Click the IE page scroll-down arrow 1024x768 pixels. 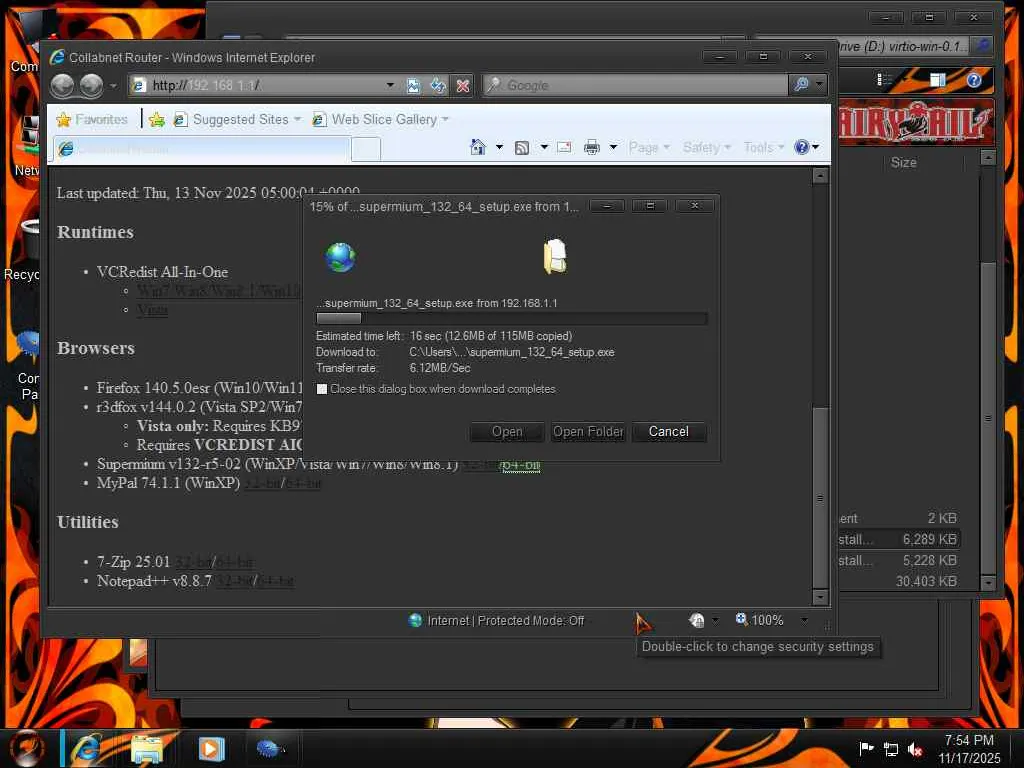coord(820,597)
